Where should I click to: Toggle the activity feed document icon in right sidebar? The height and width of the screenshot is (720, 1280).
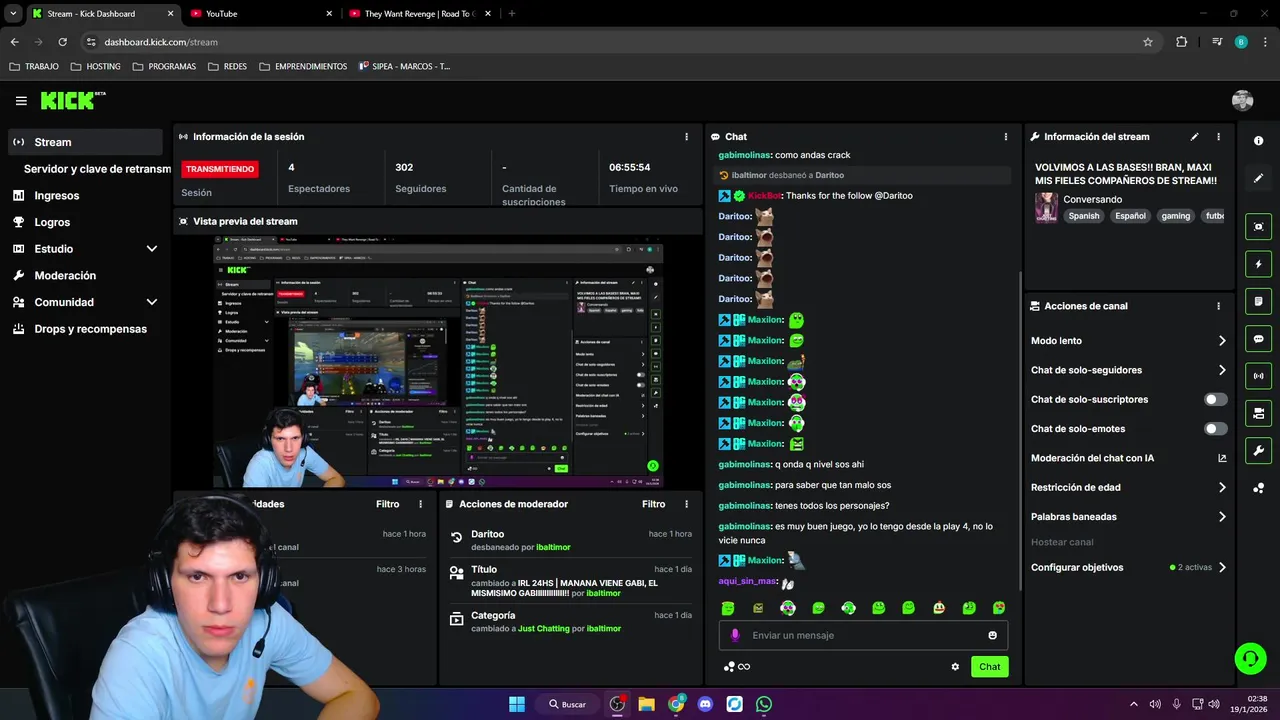1258,301
